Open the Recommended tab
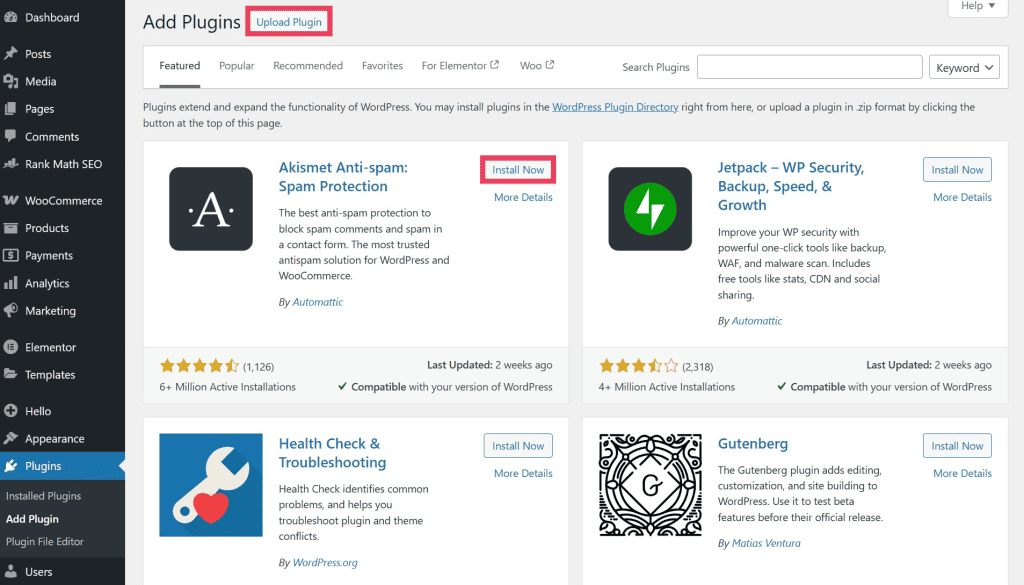Viewport: 1024px width, 585px height. pyautogui.click(x=308, y=66)
